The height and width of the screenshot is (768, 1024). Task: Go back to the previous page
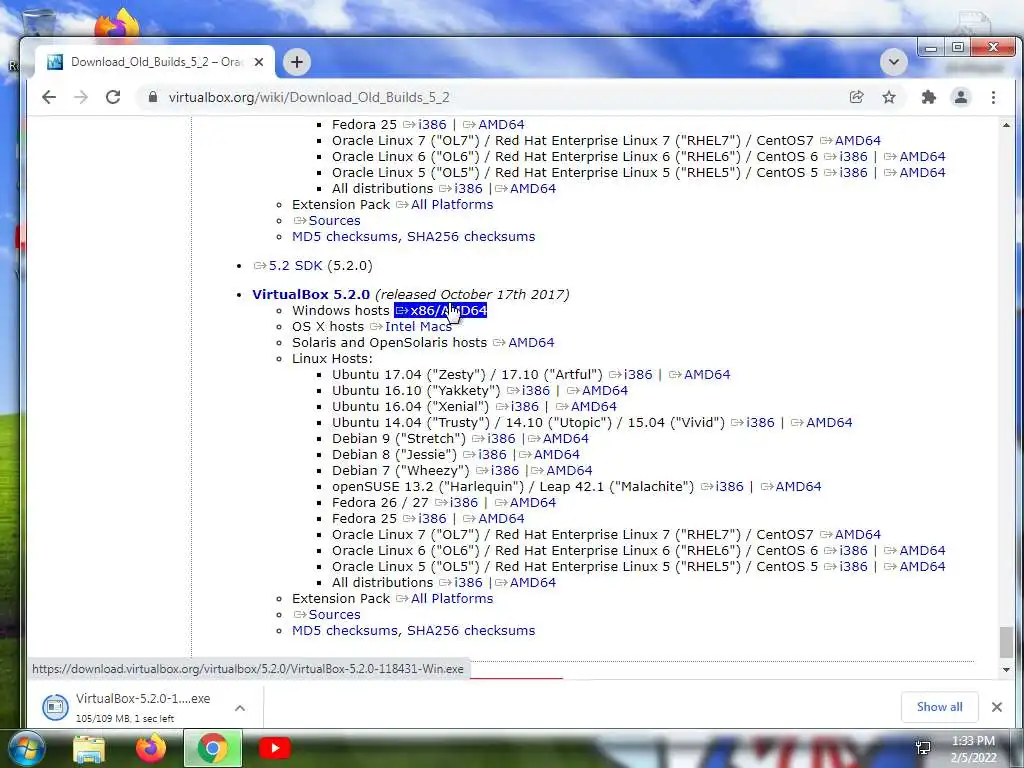pyautogui.click(x=49, y=97)
